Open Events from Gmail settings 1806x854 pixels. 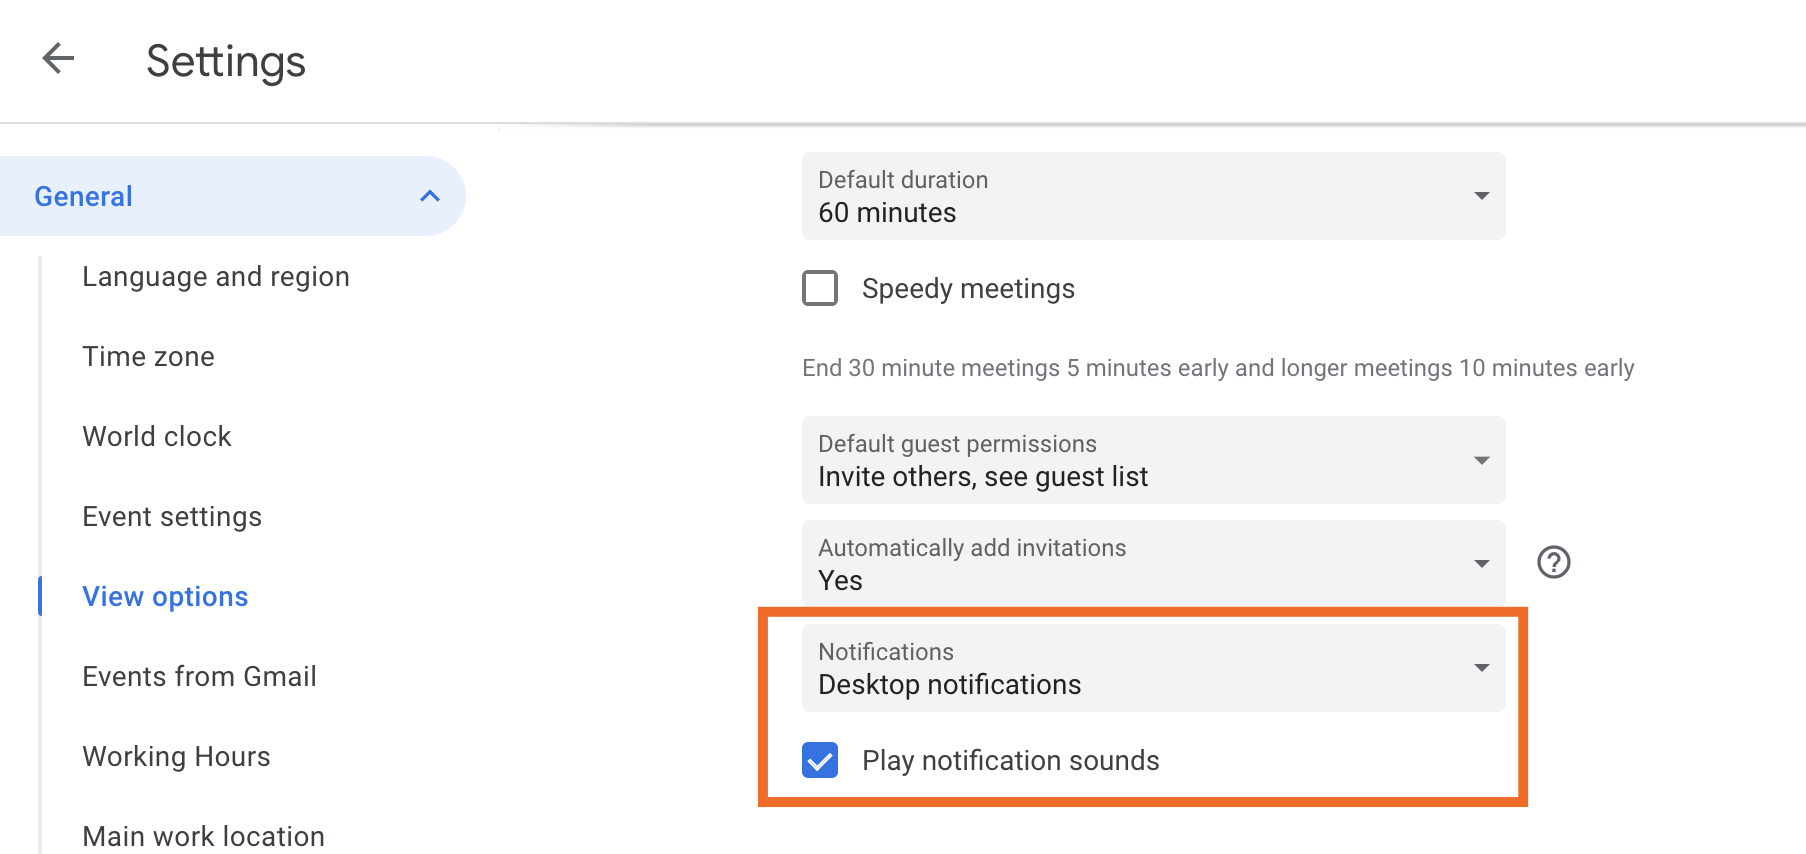click(x=199, y=677)
